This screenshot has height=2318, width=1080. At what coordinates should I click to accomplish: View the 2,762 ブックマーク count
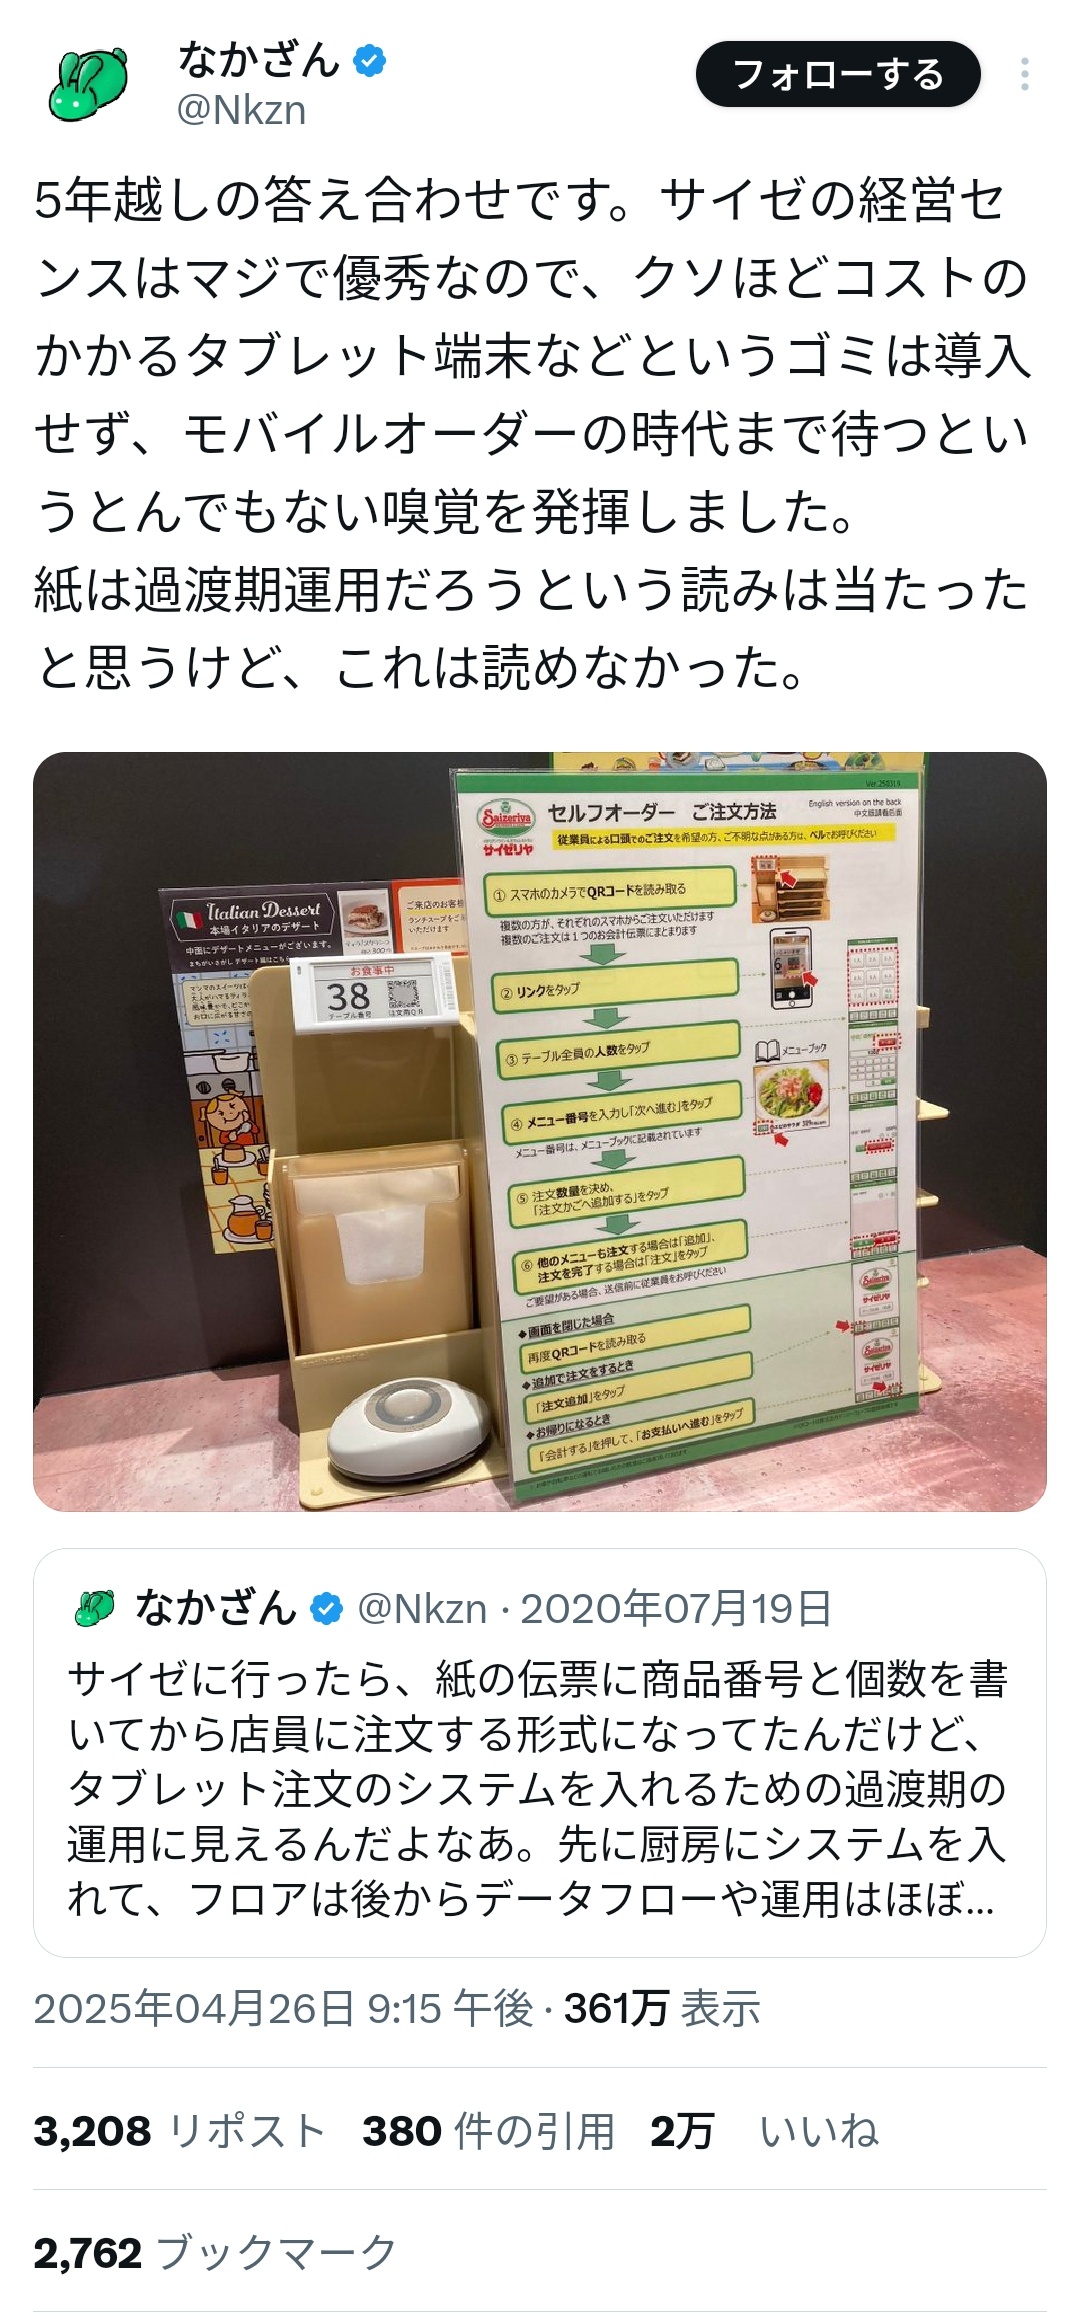click(216, 2253)
